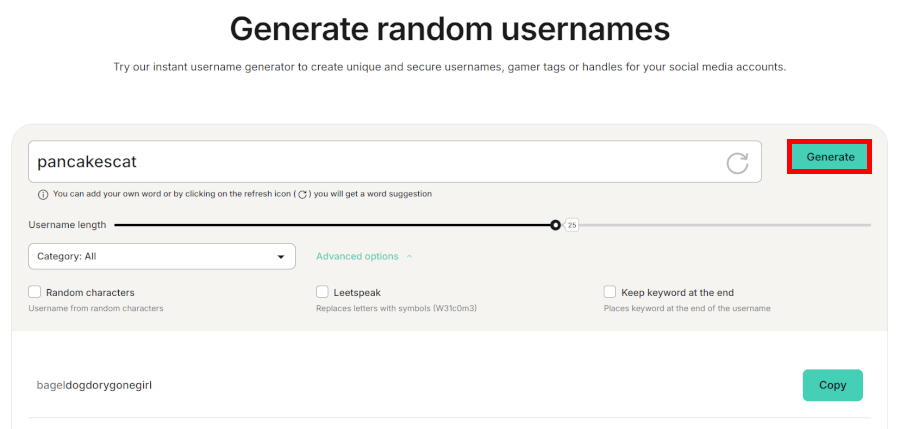Toggle the Leetspeak checkbox
The width and height of the screenshot is (900, 429).
322,292
